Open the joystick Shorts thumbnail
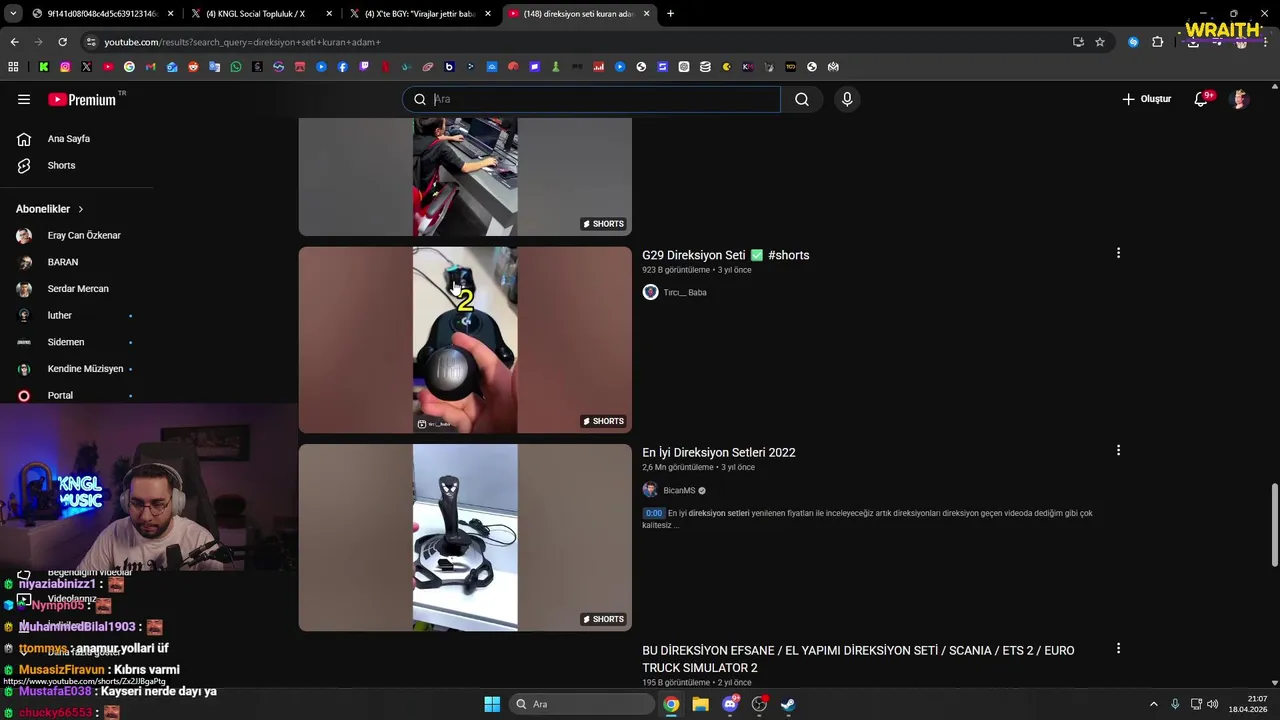The width and height of the screenshot is (1280, 720). click(465, 537)
